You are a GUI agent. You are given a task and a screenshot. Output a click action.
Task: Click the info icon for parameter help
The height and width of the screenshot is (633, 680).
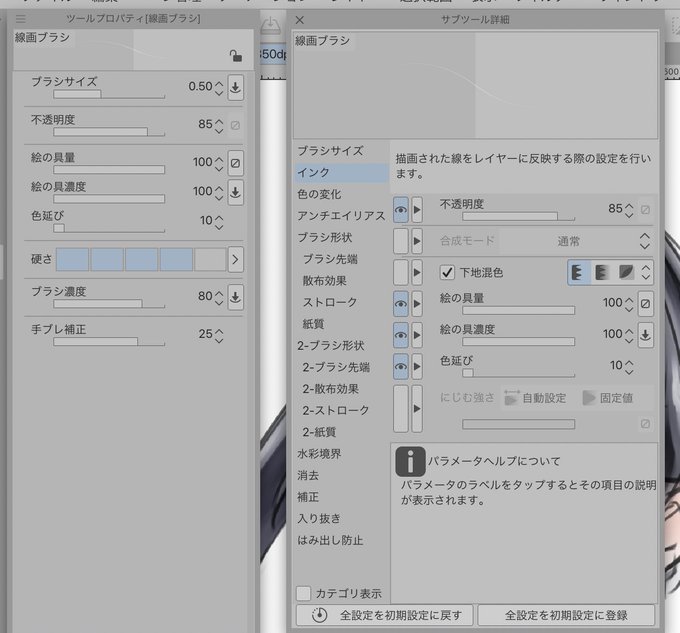410,461
